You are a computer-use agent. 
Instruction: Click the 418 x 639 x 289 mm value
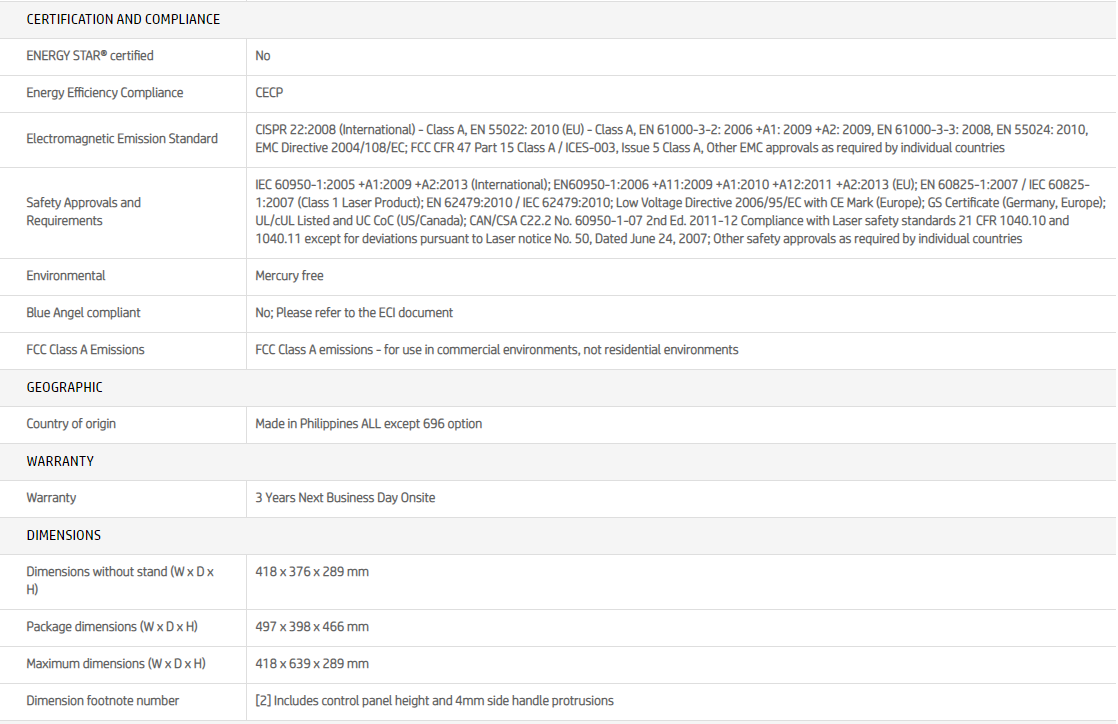tap(312, 664)
